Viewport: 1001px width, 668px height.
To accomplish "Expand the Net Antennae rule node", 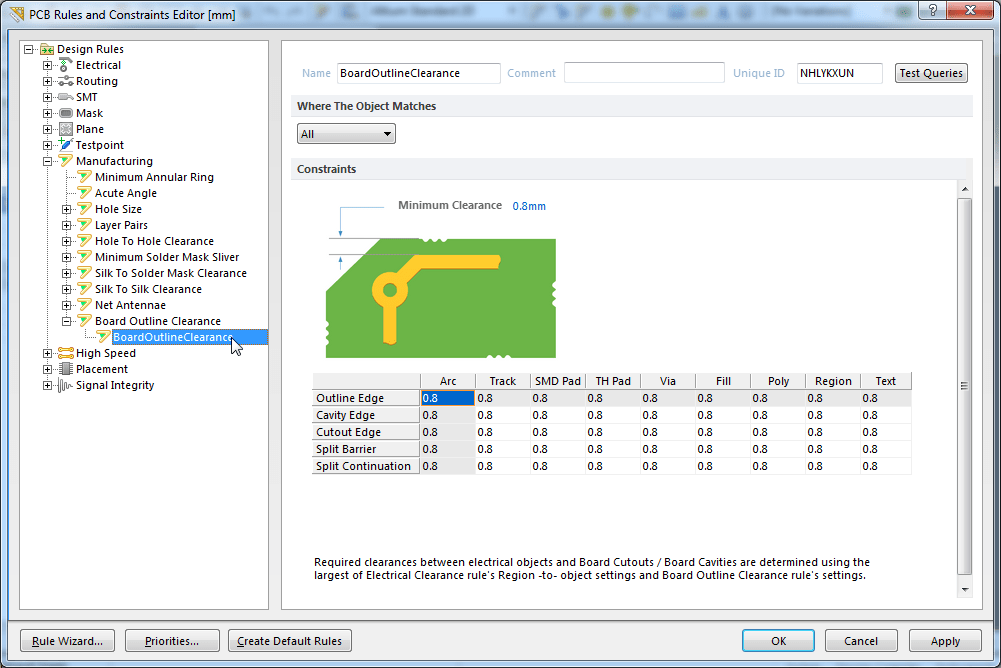I will tap(66, 305).
